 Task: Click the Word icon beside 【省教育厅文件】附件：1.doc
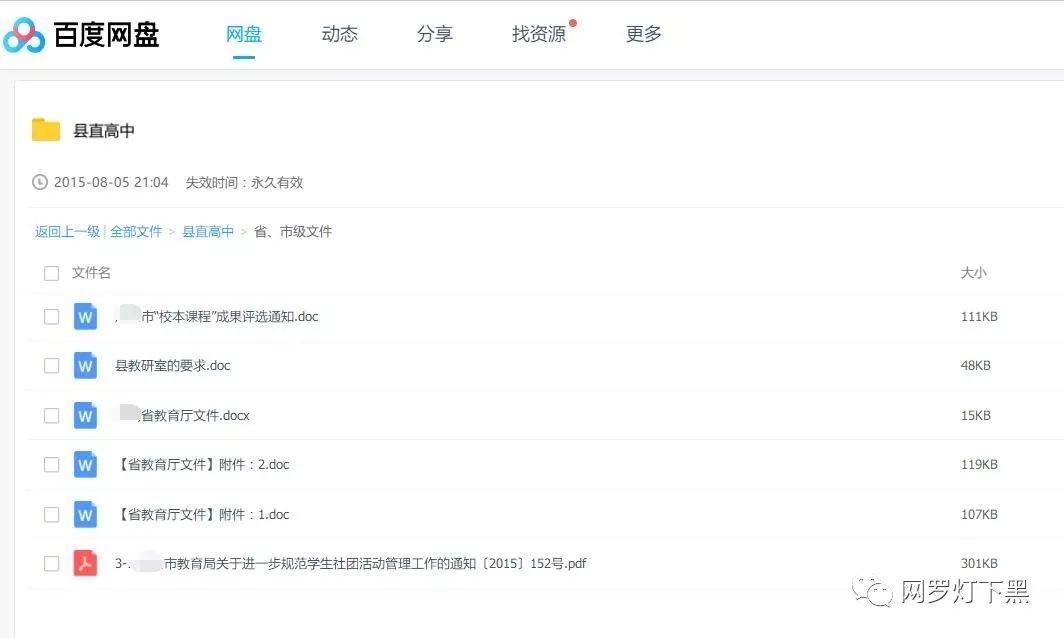(x=85, y=514)
